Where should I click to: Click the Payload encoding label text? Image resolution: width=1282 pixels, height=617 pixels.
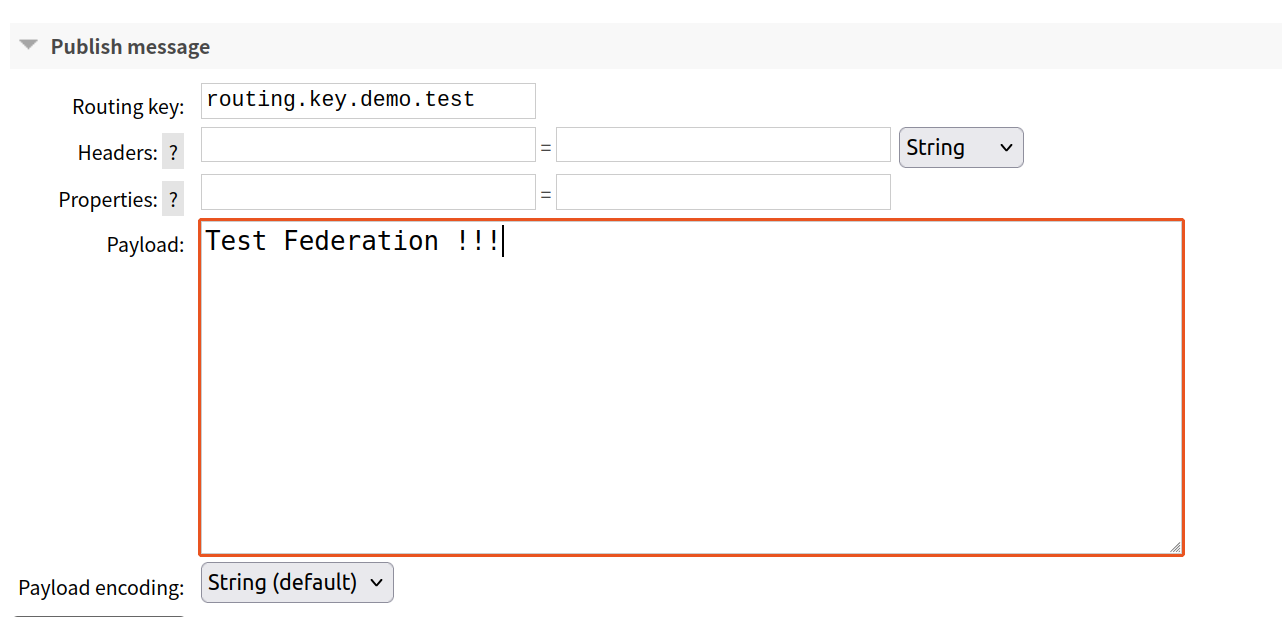tap(101, 588)
